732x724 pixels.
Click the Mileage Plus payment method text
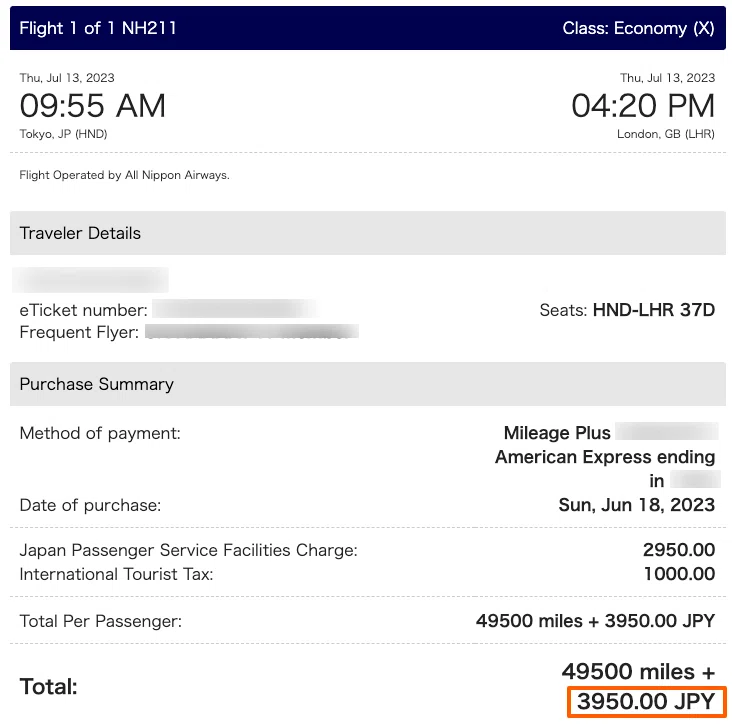pyautogui.click(x=557, y=433)
